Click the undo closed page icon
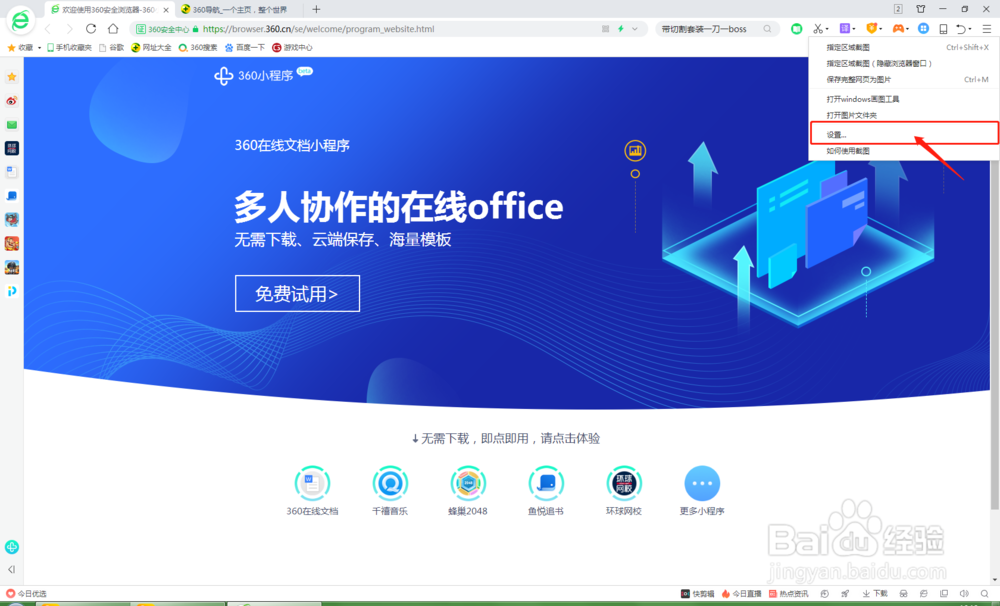The height and width of the screenshot is (606, 1000). click(x=961, y=29)
